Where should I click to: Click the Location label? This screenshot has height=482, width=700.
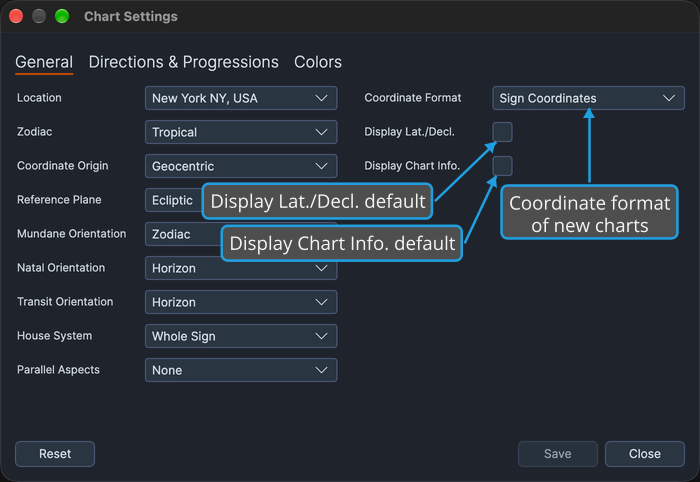click(39, 98)
